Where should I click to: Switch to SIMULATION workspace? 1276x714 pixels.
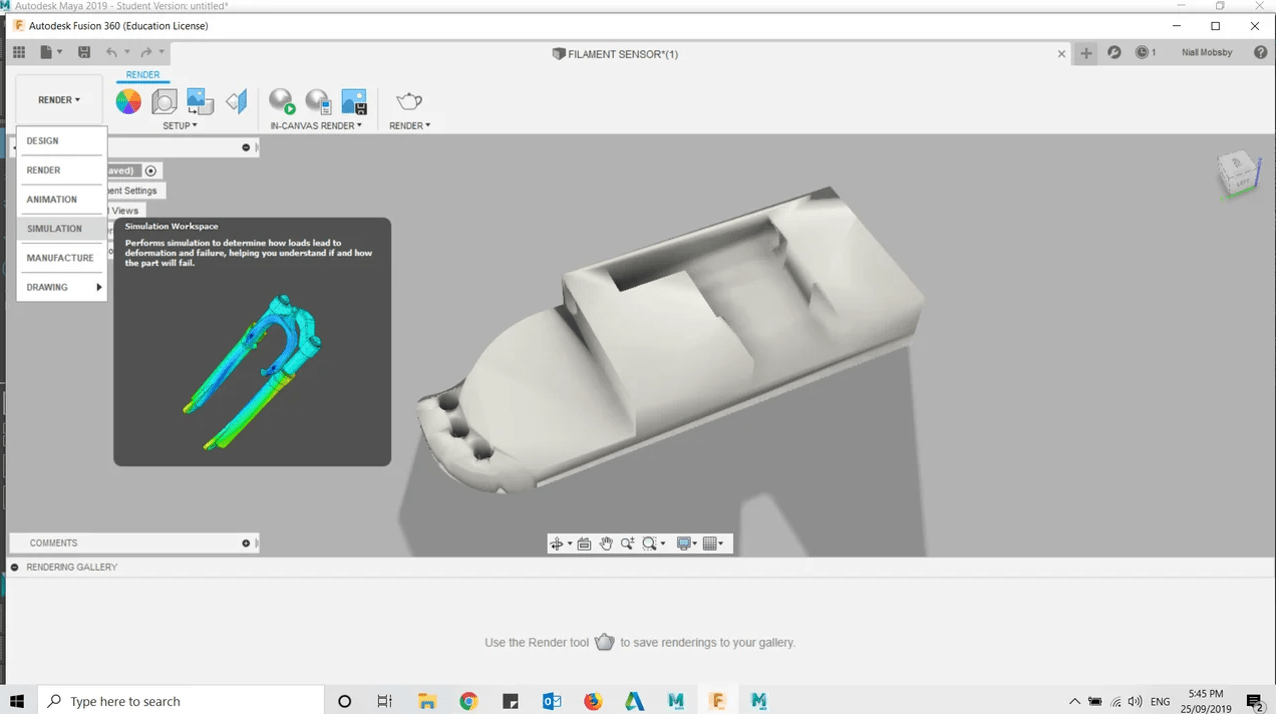[61, 229]
